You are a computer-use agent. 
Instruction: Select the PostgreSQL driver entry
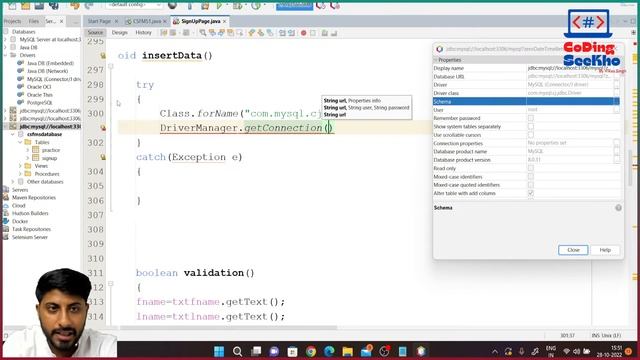tap(40, 102)
